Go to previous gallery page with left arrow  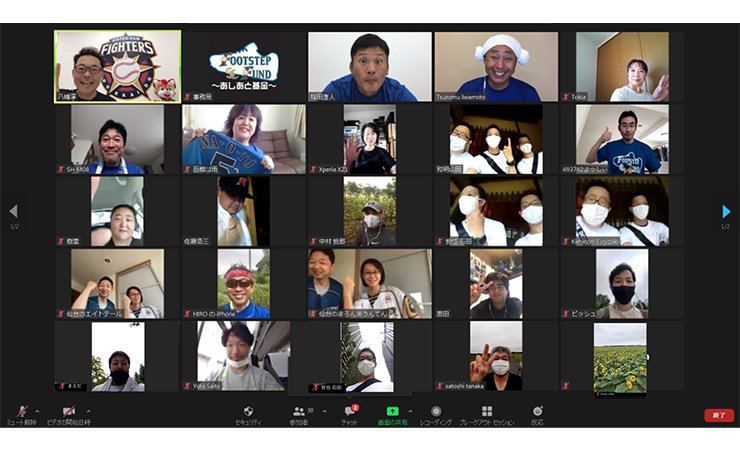click(x=13, y=211)
